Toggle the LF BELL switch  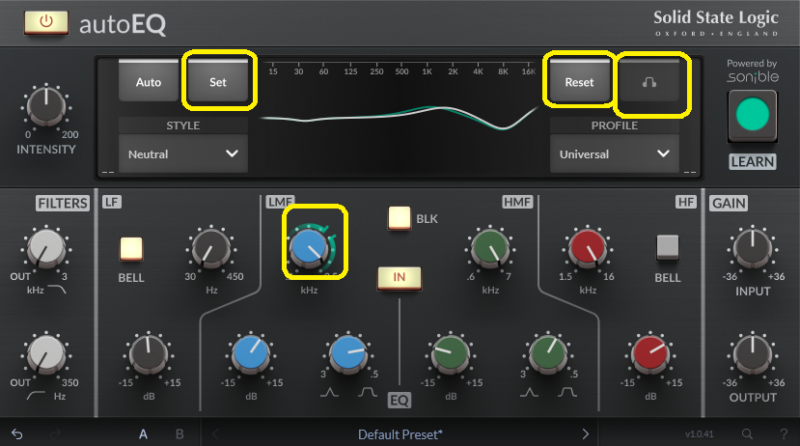tap(132, 247)
